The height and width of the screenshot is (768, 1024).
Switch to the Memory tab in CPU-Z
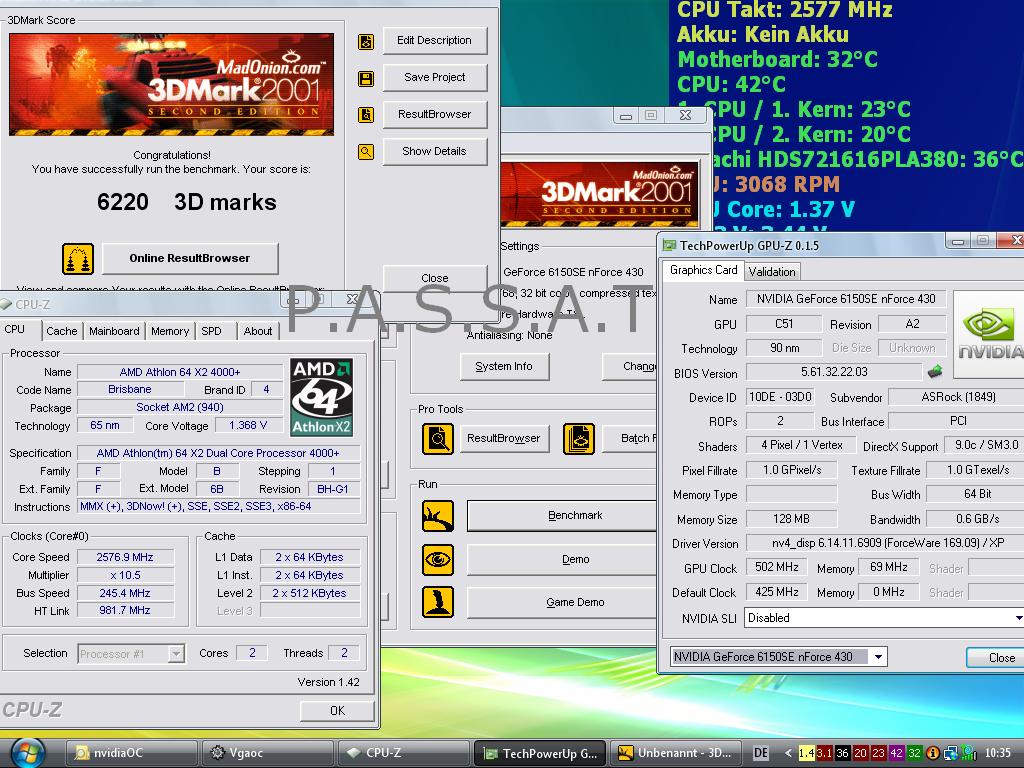[170, 331]
